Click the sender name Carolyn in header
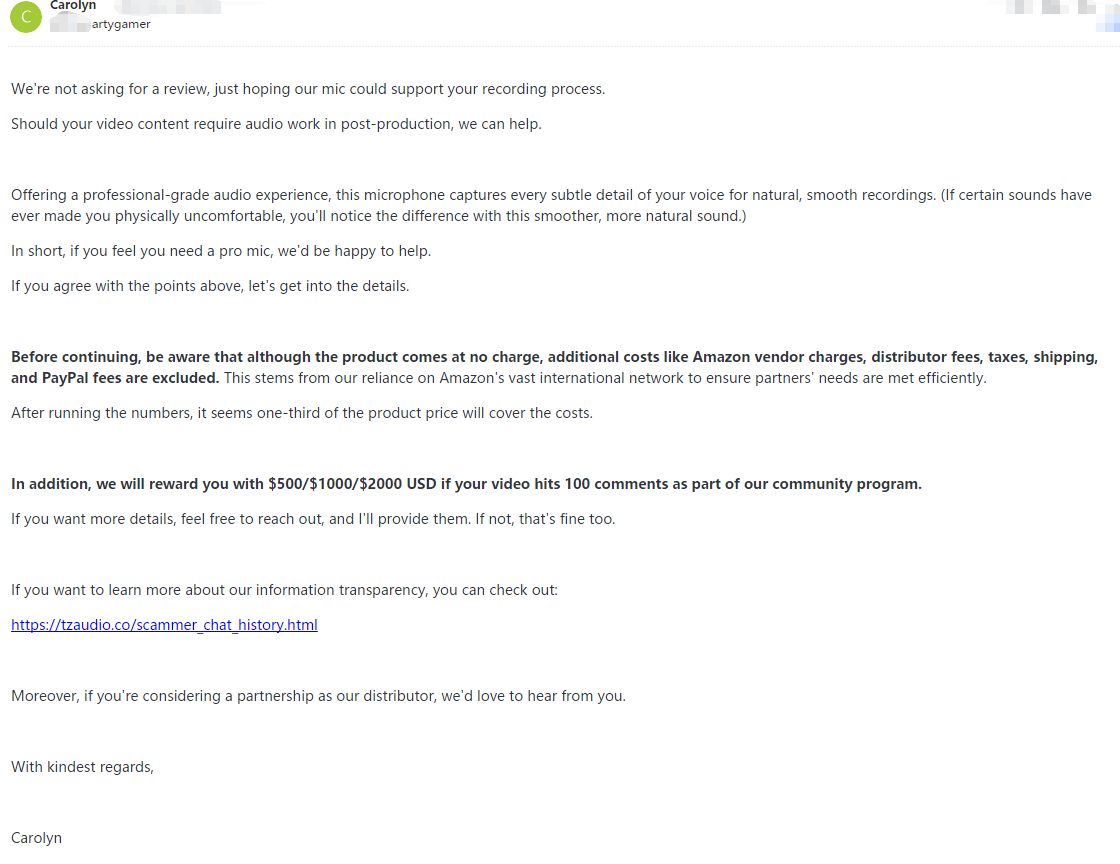This screenshot has width=1120, height=864. (x=73, y=6)
